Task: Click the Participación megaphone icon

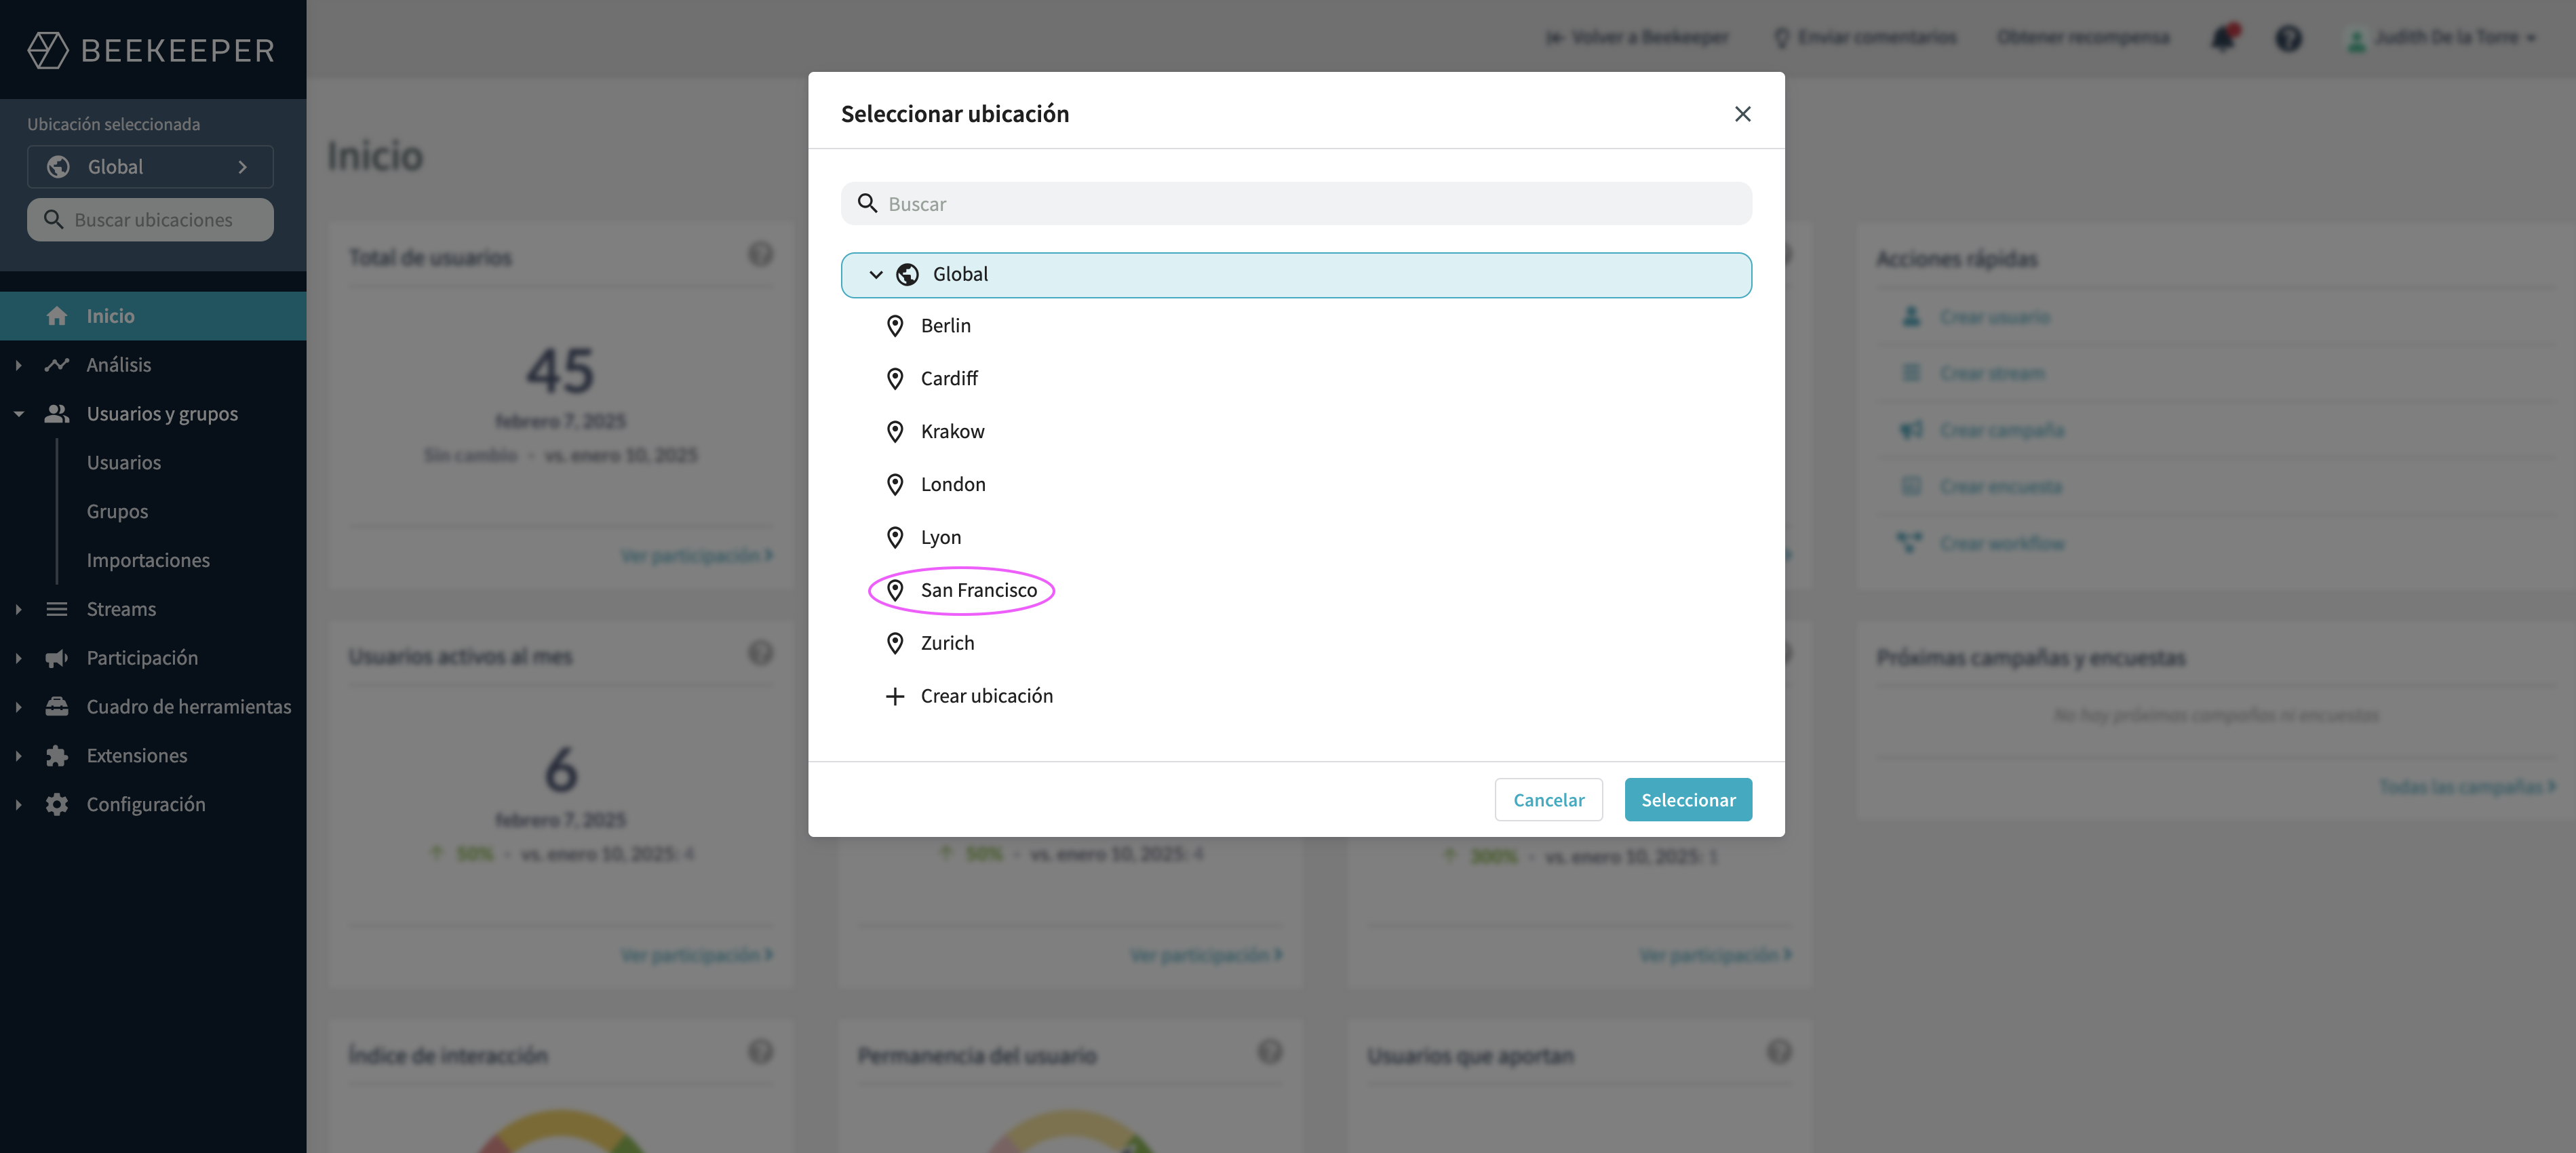Action: (x=57, y=658)
